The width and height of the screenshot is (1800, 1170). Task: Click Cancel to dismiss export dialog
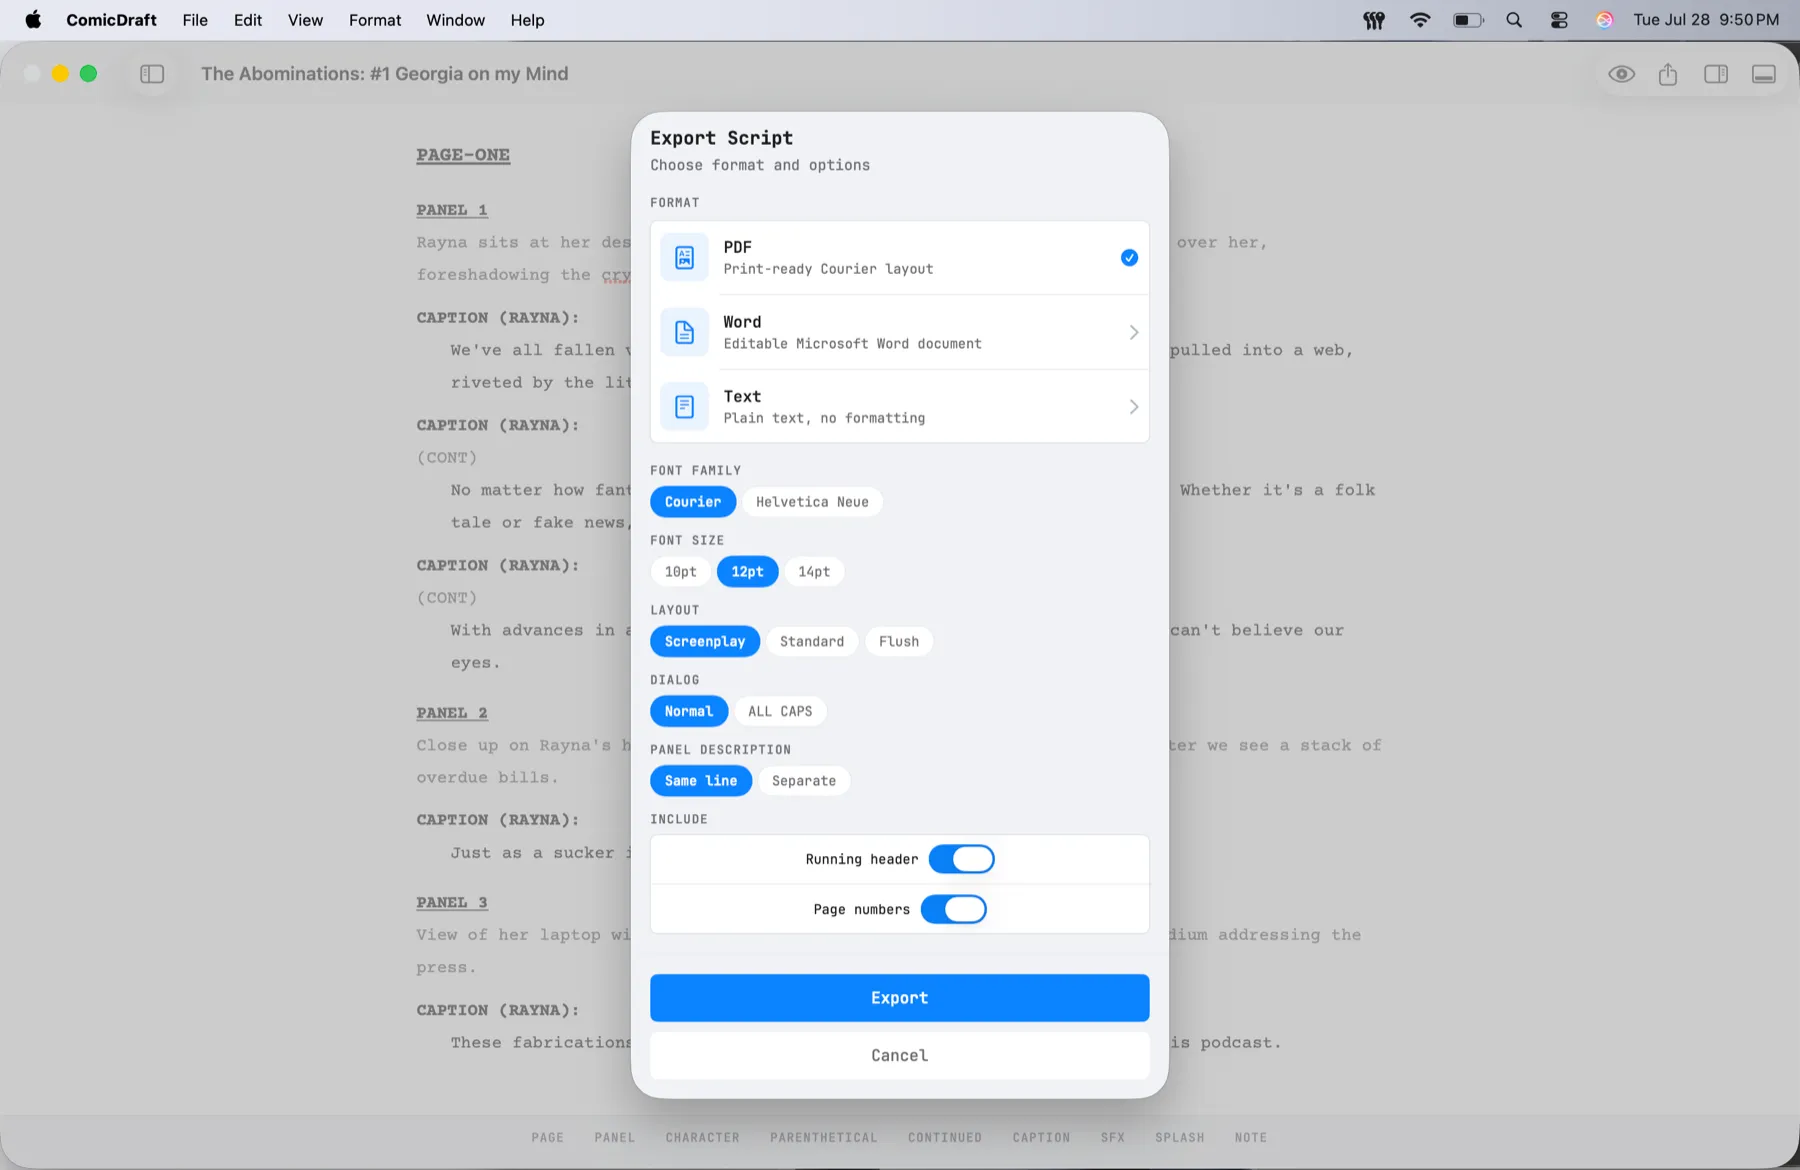pyautogui.click(x=900, y=1055)
